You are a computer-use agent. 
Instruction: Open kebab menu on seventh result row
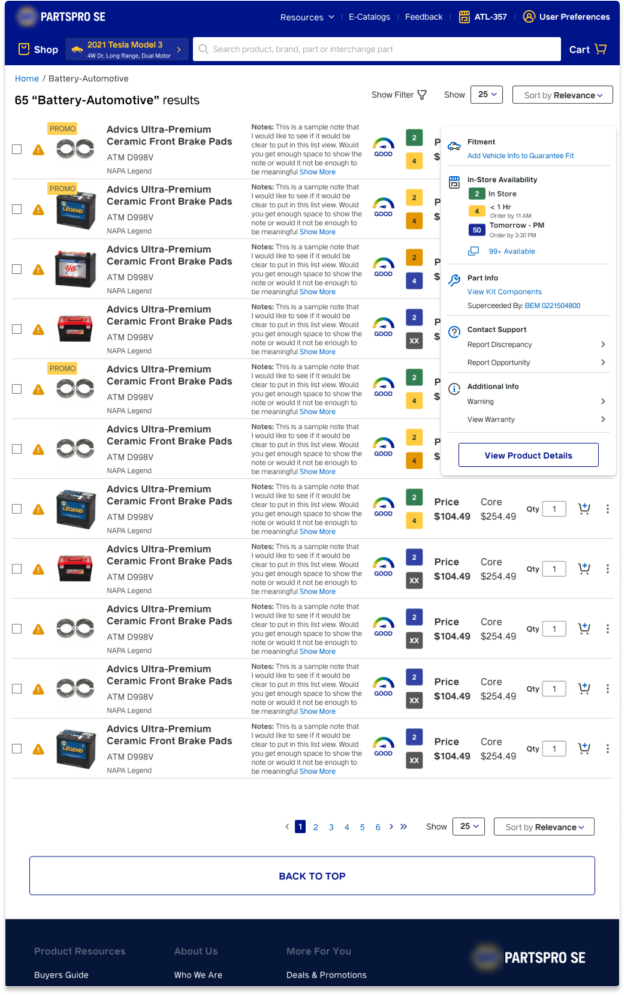point(607,508)
